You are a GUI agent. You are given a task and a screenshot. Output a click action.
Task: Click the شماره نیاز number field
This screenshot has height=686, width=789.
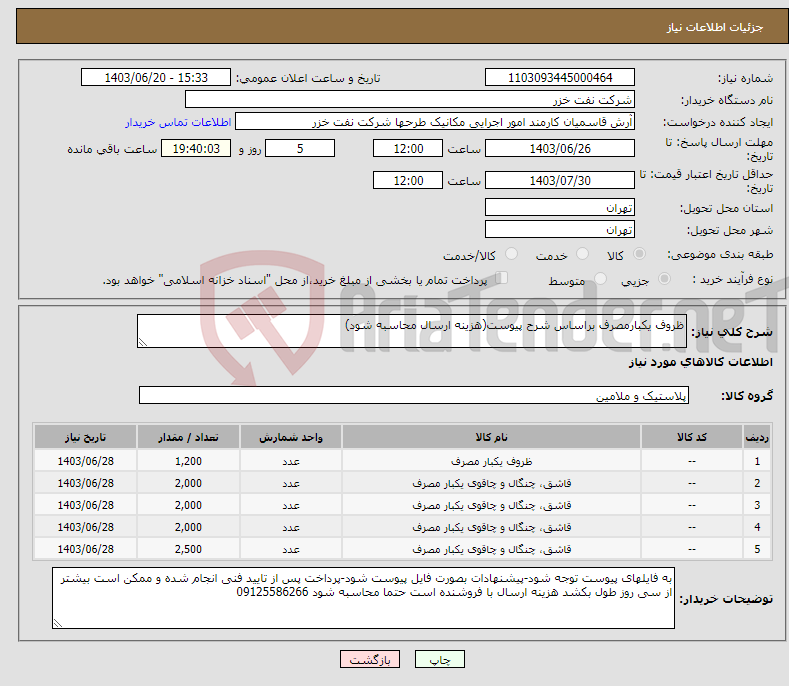pyautogui.click(x=560, y=78)
